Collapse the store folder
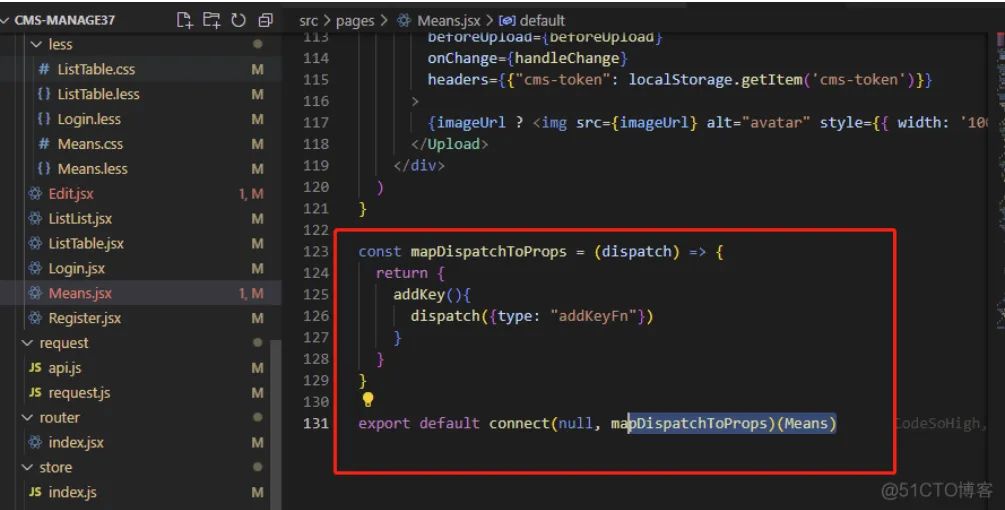The width and height of the screenshot is (1005, 510). (28, 468)
